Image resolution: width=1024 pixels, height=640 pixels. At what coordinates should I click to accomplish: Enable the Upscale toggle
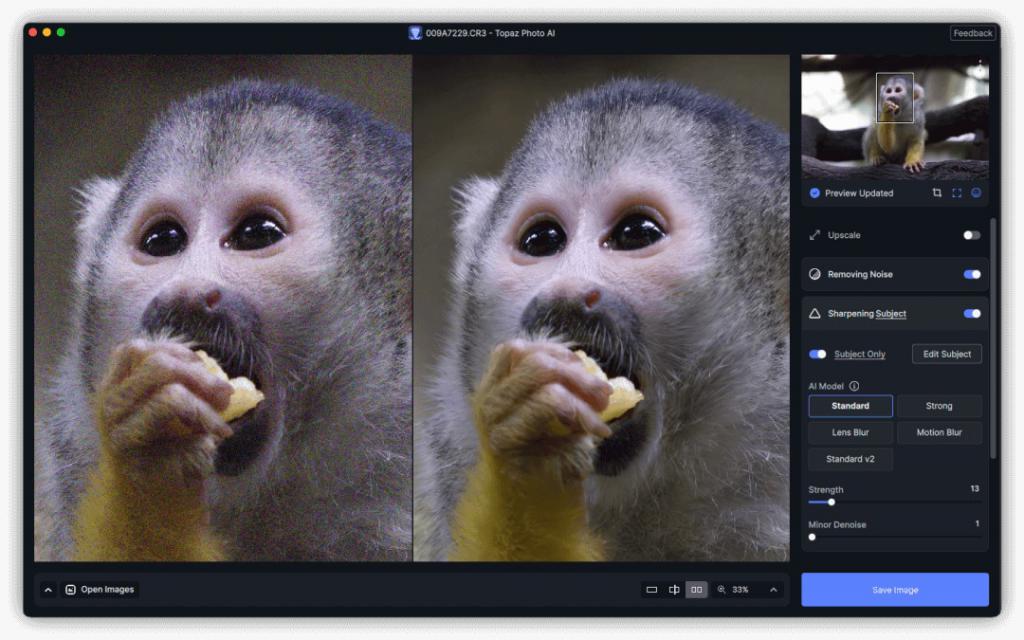pos(971,235)
